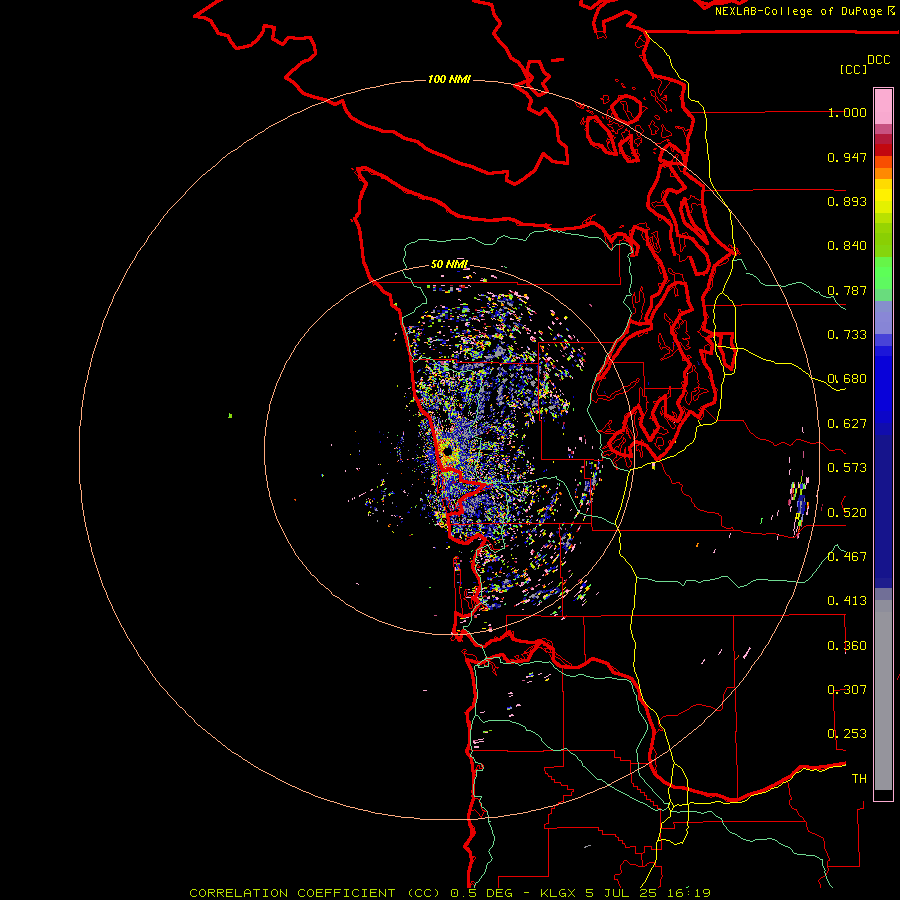Pick the pink segment of color bar
The height and width of the screenshot is (900, 900).
883,106
